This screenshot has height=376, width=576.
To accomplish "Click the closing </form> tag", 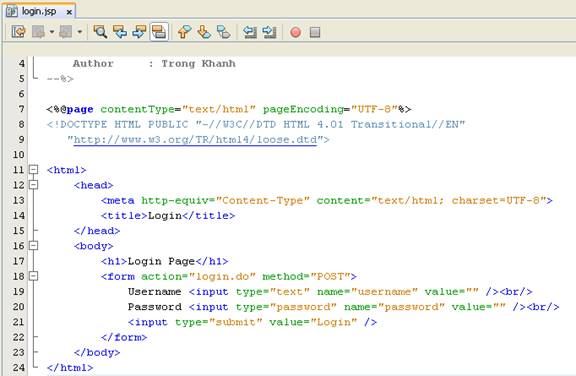I will point(124,337).
